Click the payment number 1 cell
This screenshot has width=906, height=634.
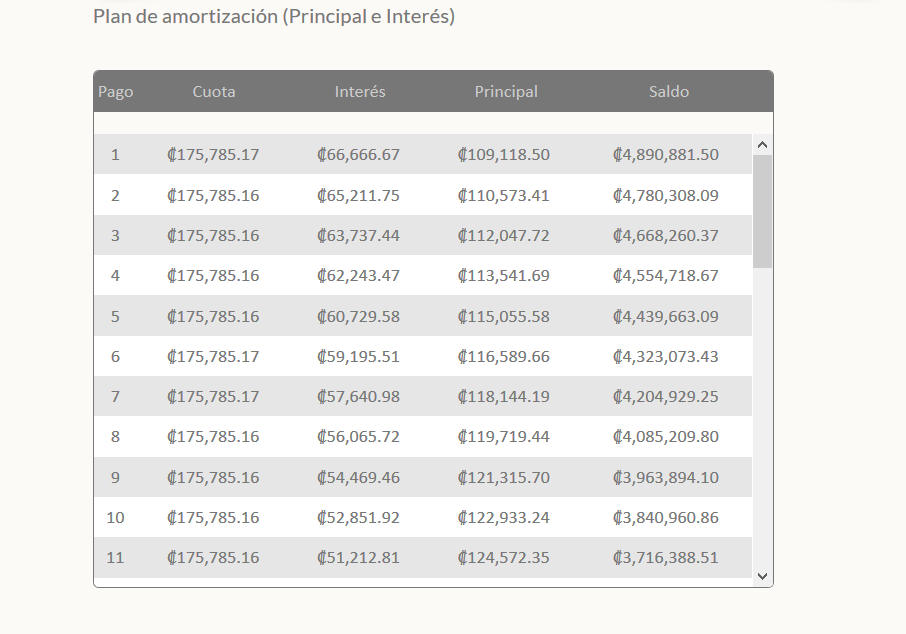tap(115, 155)
